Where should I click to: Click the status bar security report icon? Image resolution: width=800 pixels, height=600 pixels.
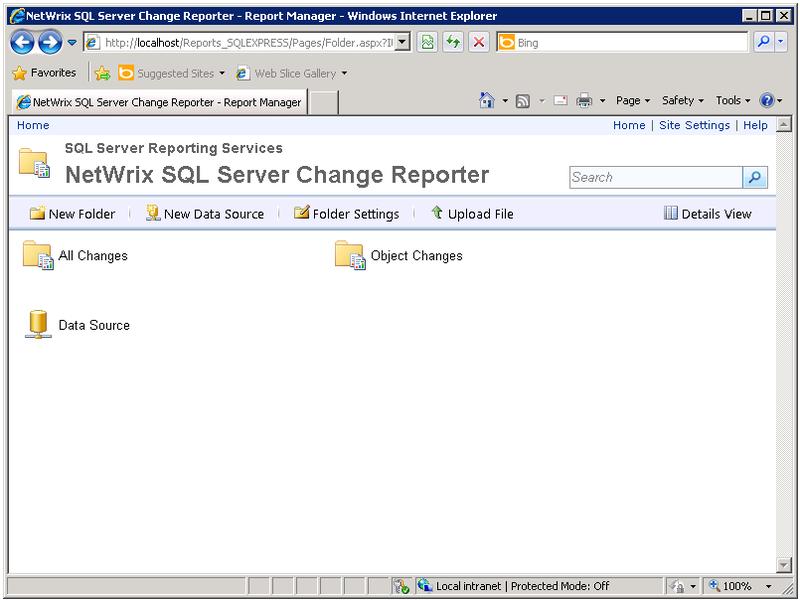[x=402, y=586]
